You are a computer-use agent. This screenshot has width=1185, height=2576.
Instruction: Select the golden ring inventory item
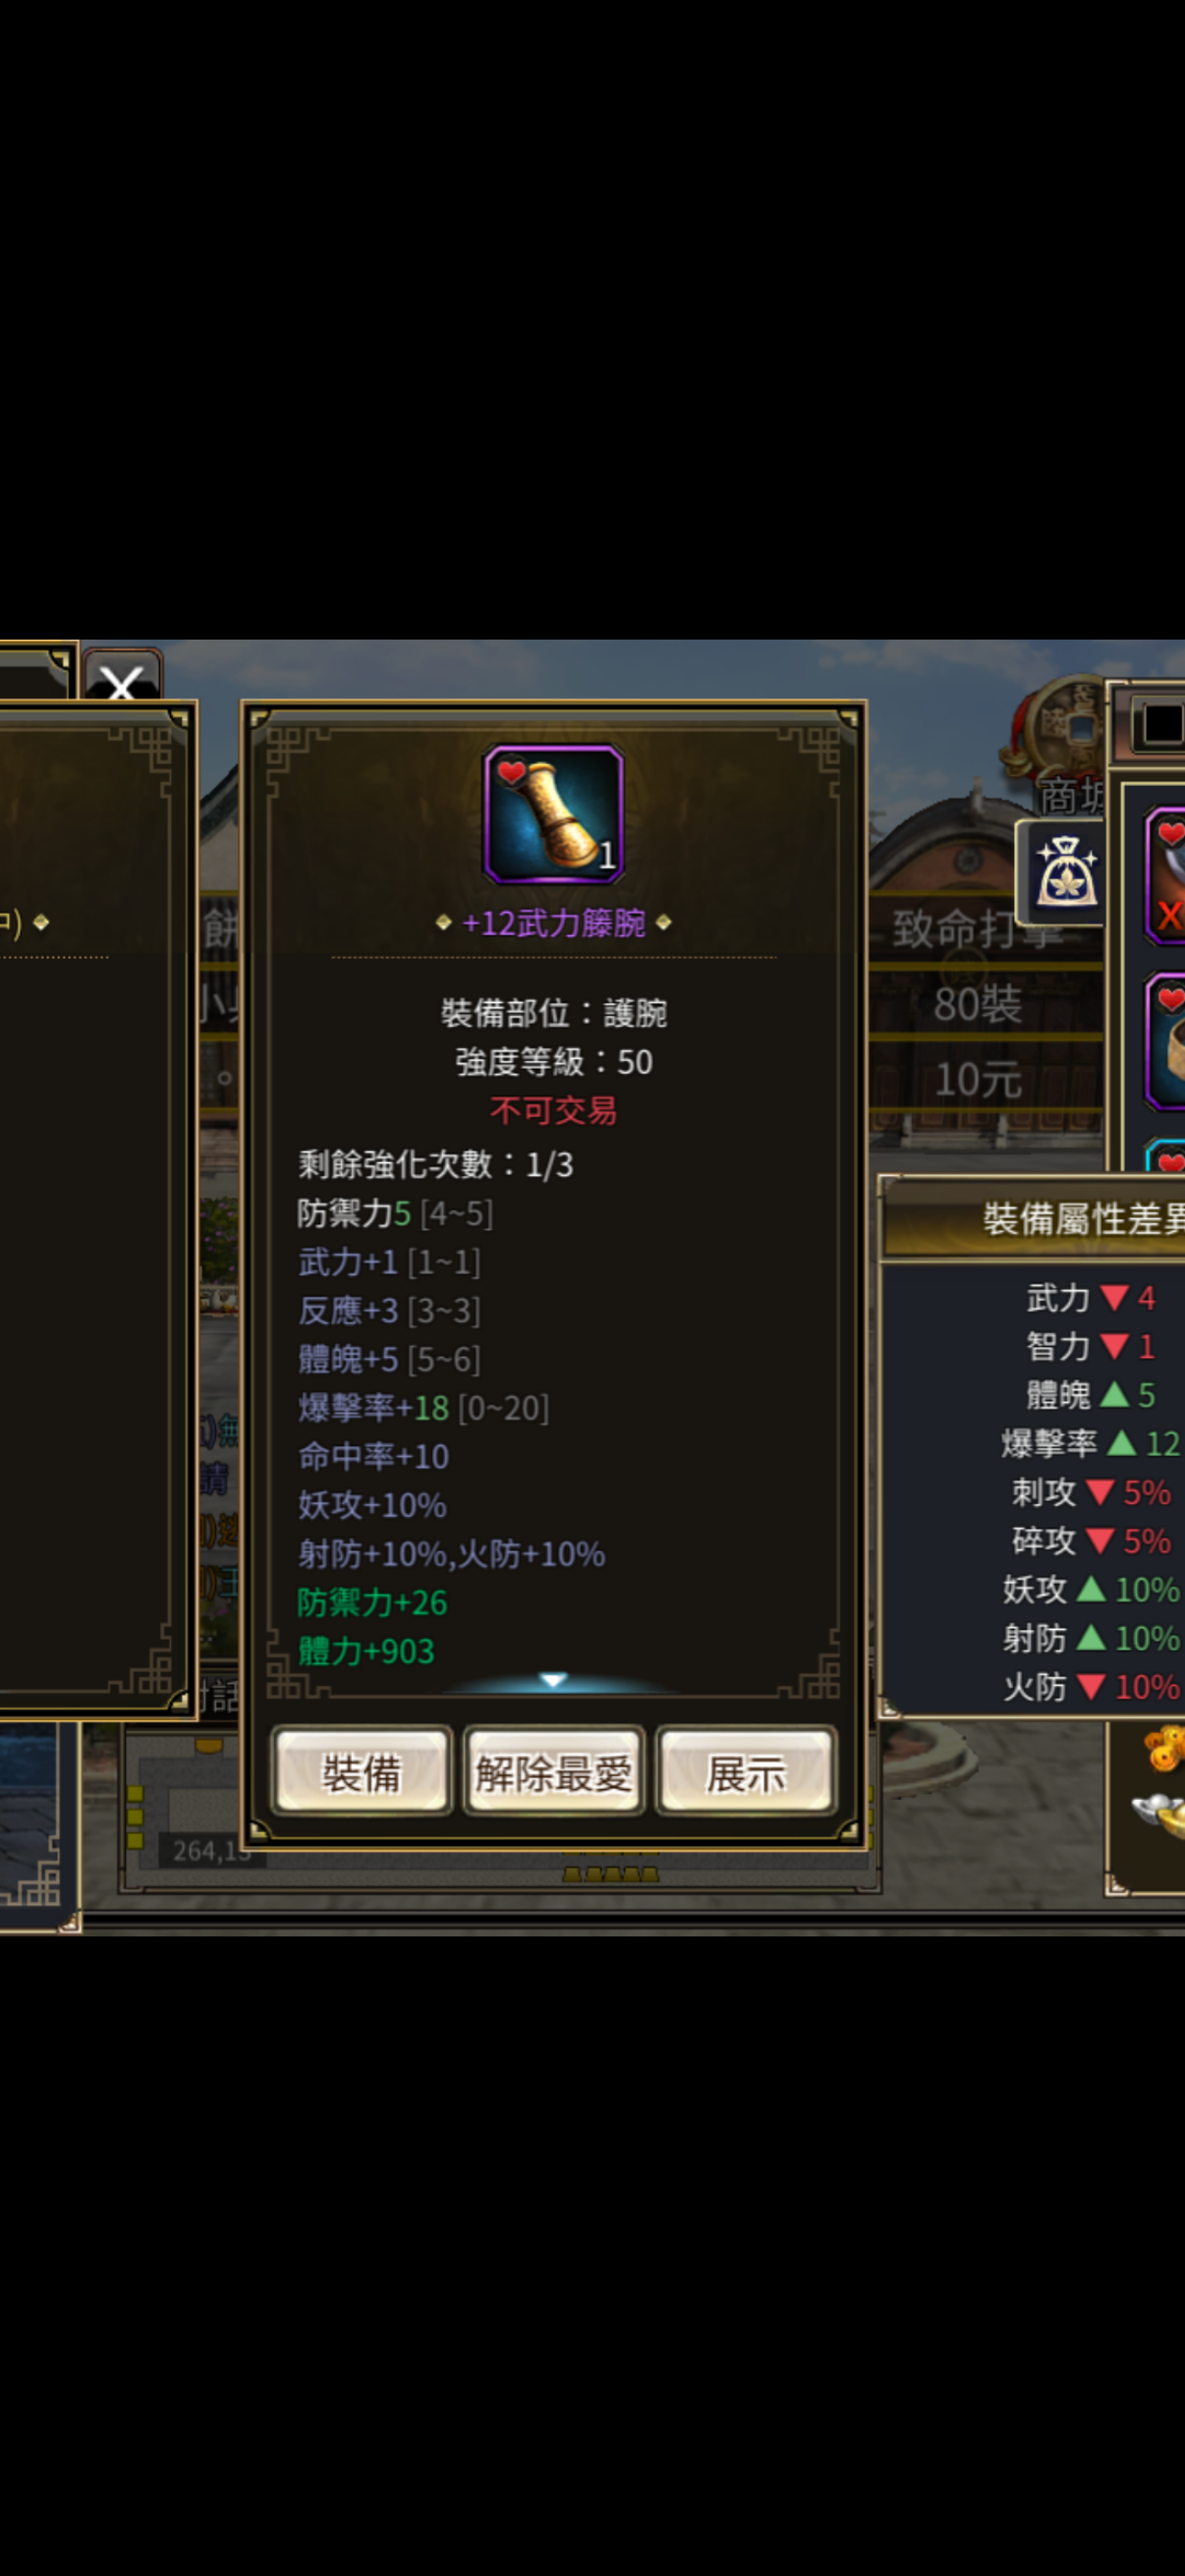1166,1041
